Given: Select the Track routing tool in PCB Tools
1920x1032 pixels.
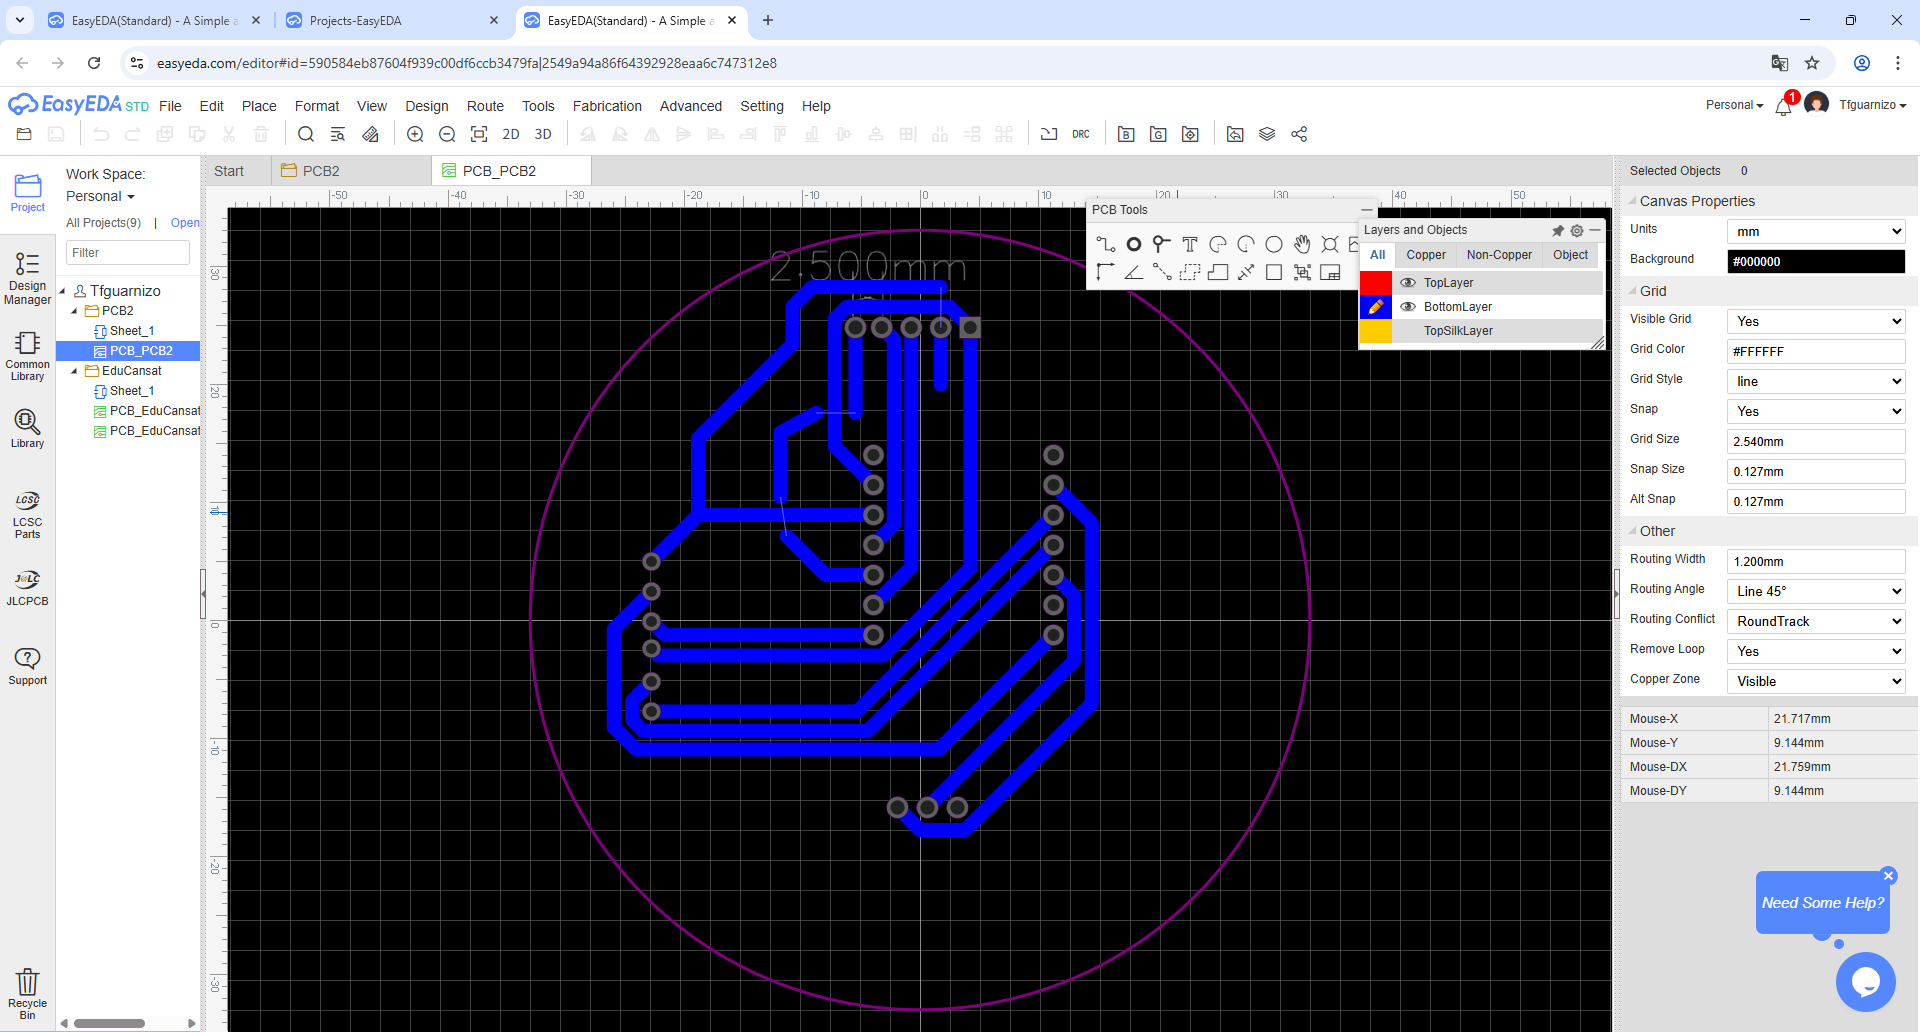Looking at the screenshot, I should [x=1105, y=244].
